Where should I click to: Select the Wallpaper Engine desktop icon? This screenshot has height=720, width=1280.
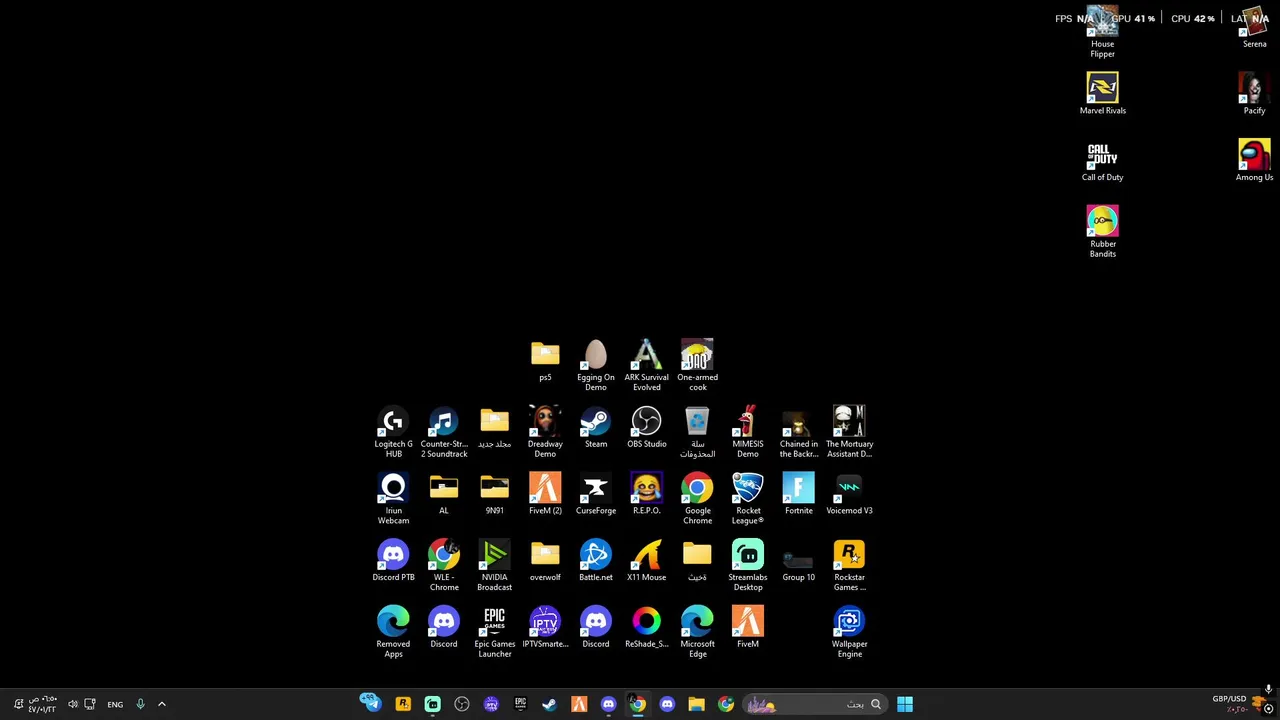[x=849, y=632]
